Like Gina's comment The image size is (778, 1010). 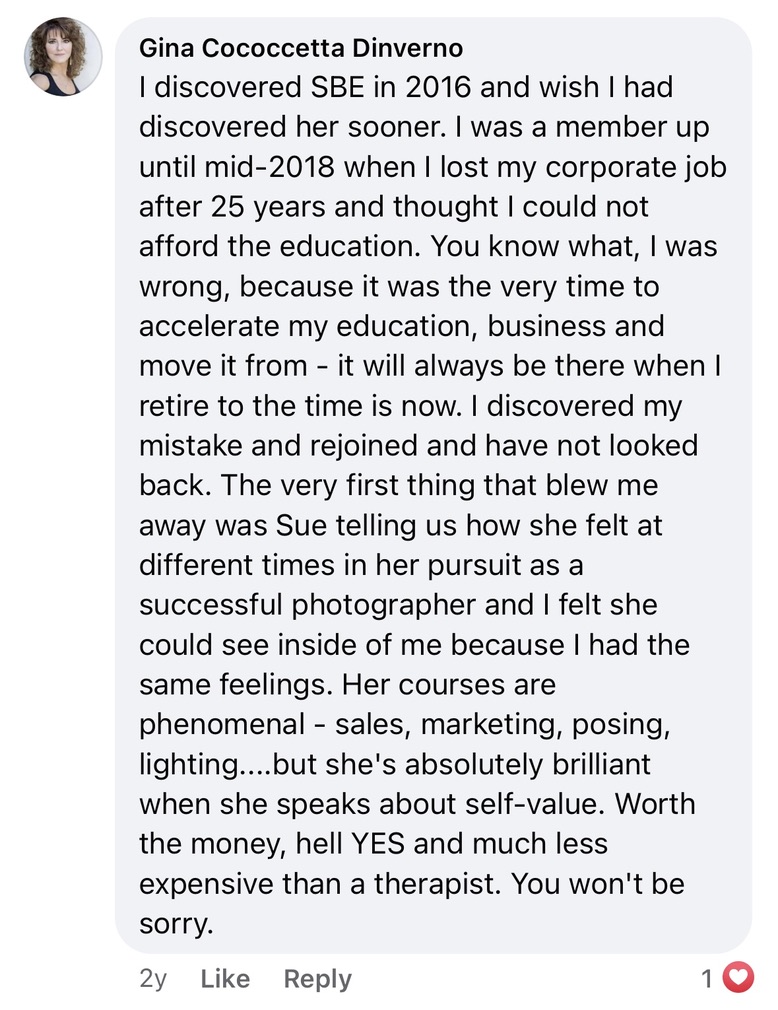225,978
